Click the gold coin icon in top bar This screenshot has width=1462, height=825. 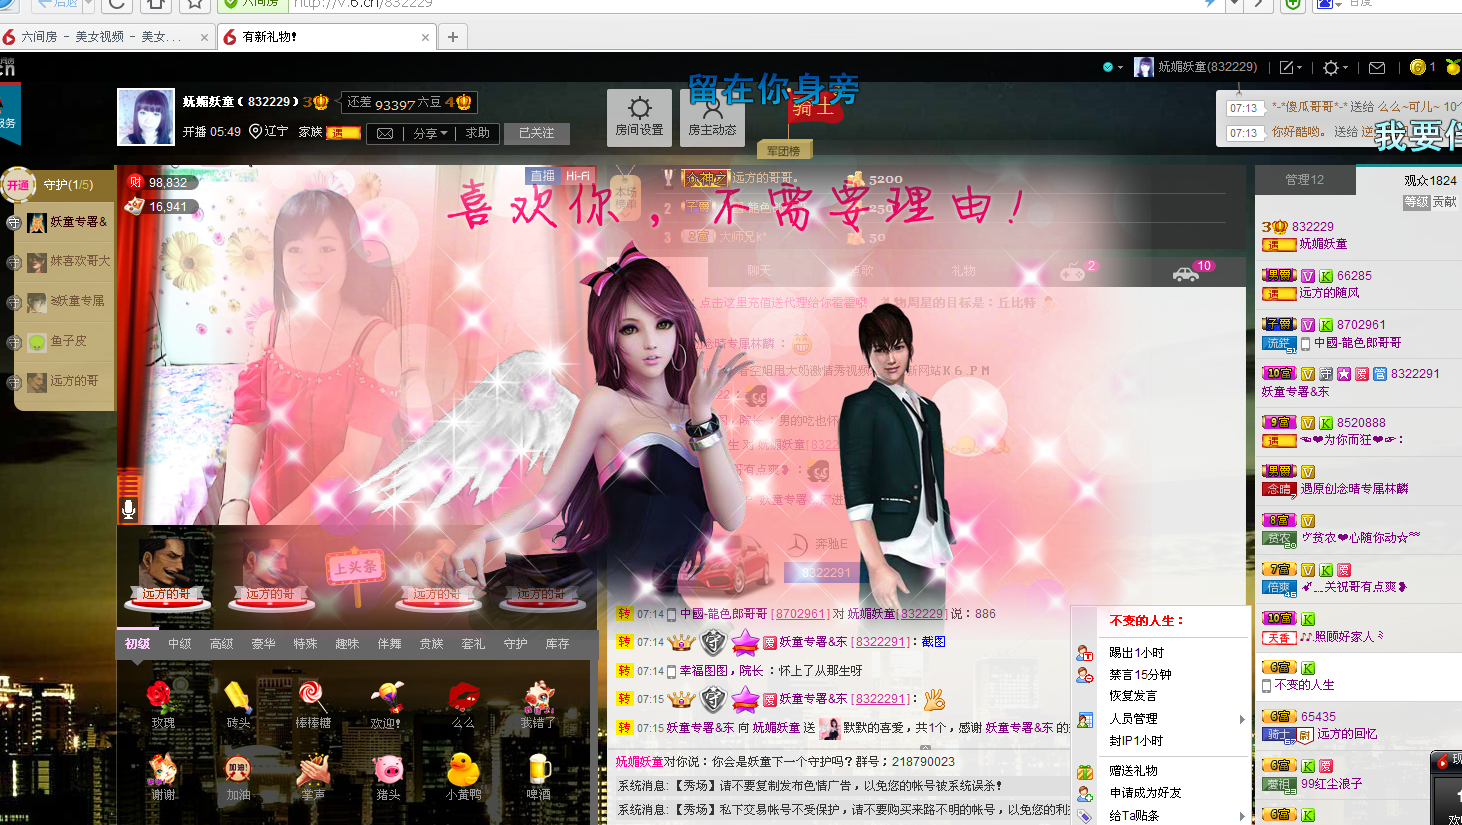coord(1418,67)
